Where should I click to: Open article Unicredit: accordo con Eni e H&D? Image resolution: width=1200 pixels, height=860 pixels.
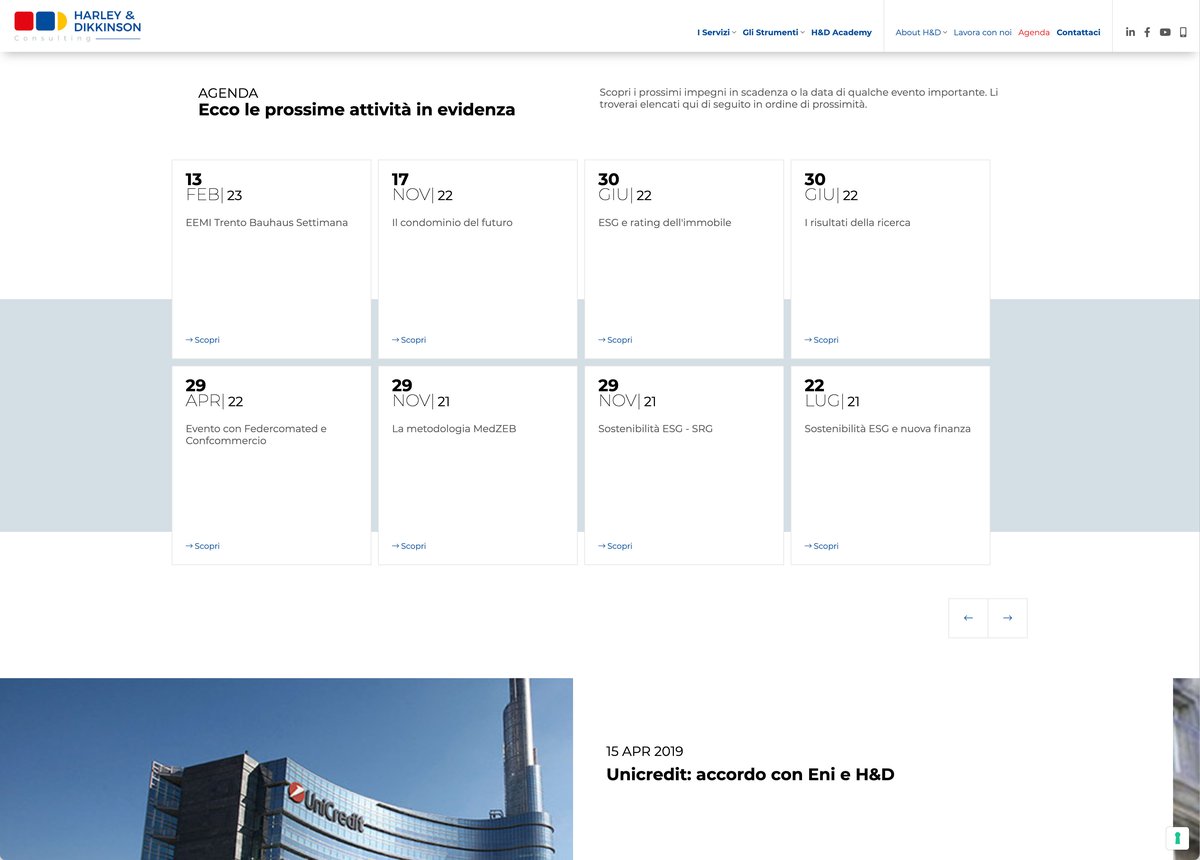point(750,774)
